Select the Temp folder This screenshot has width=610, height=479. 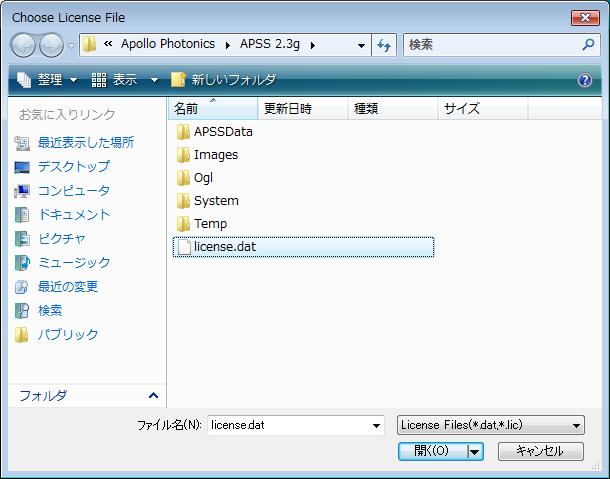point(210,224)
